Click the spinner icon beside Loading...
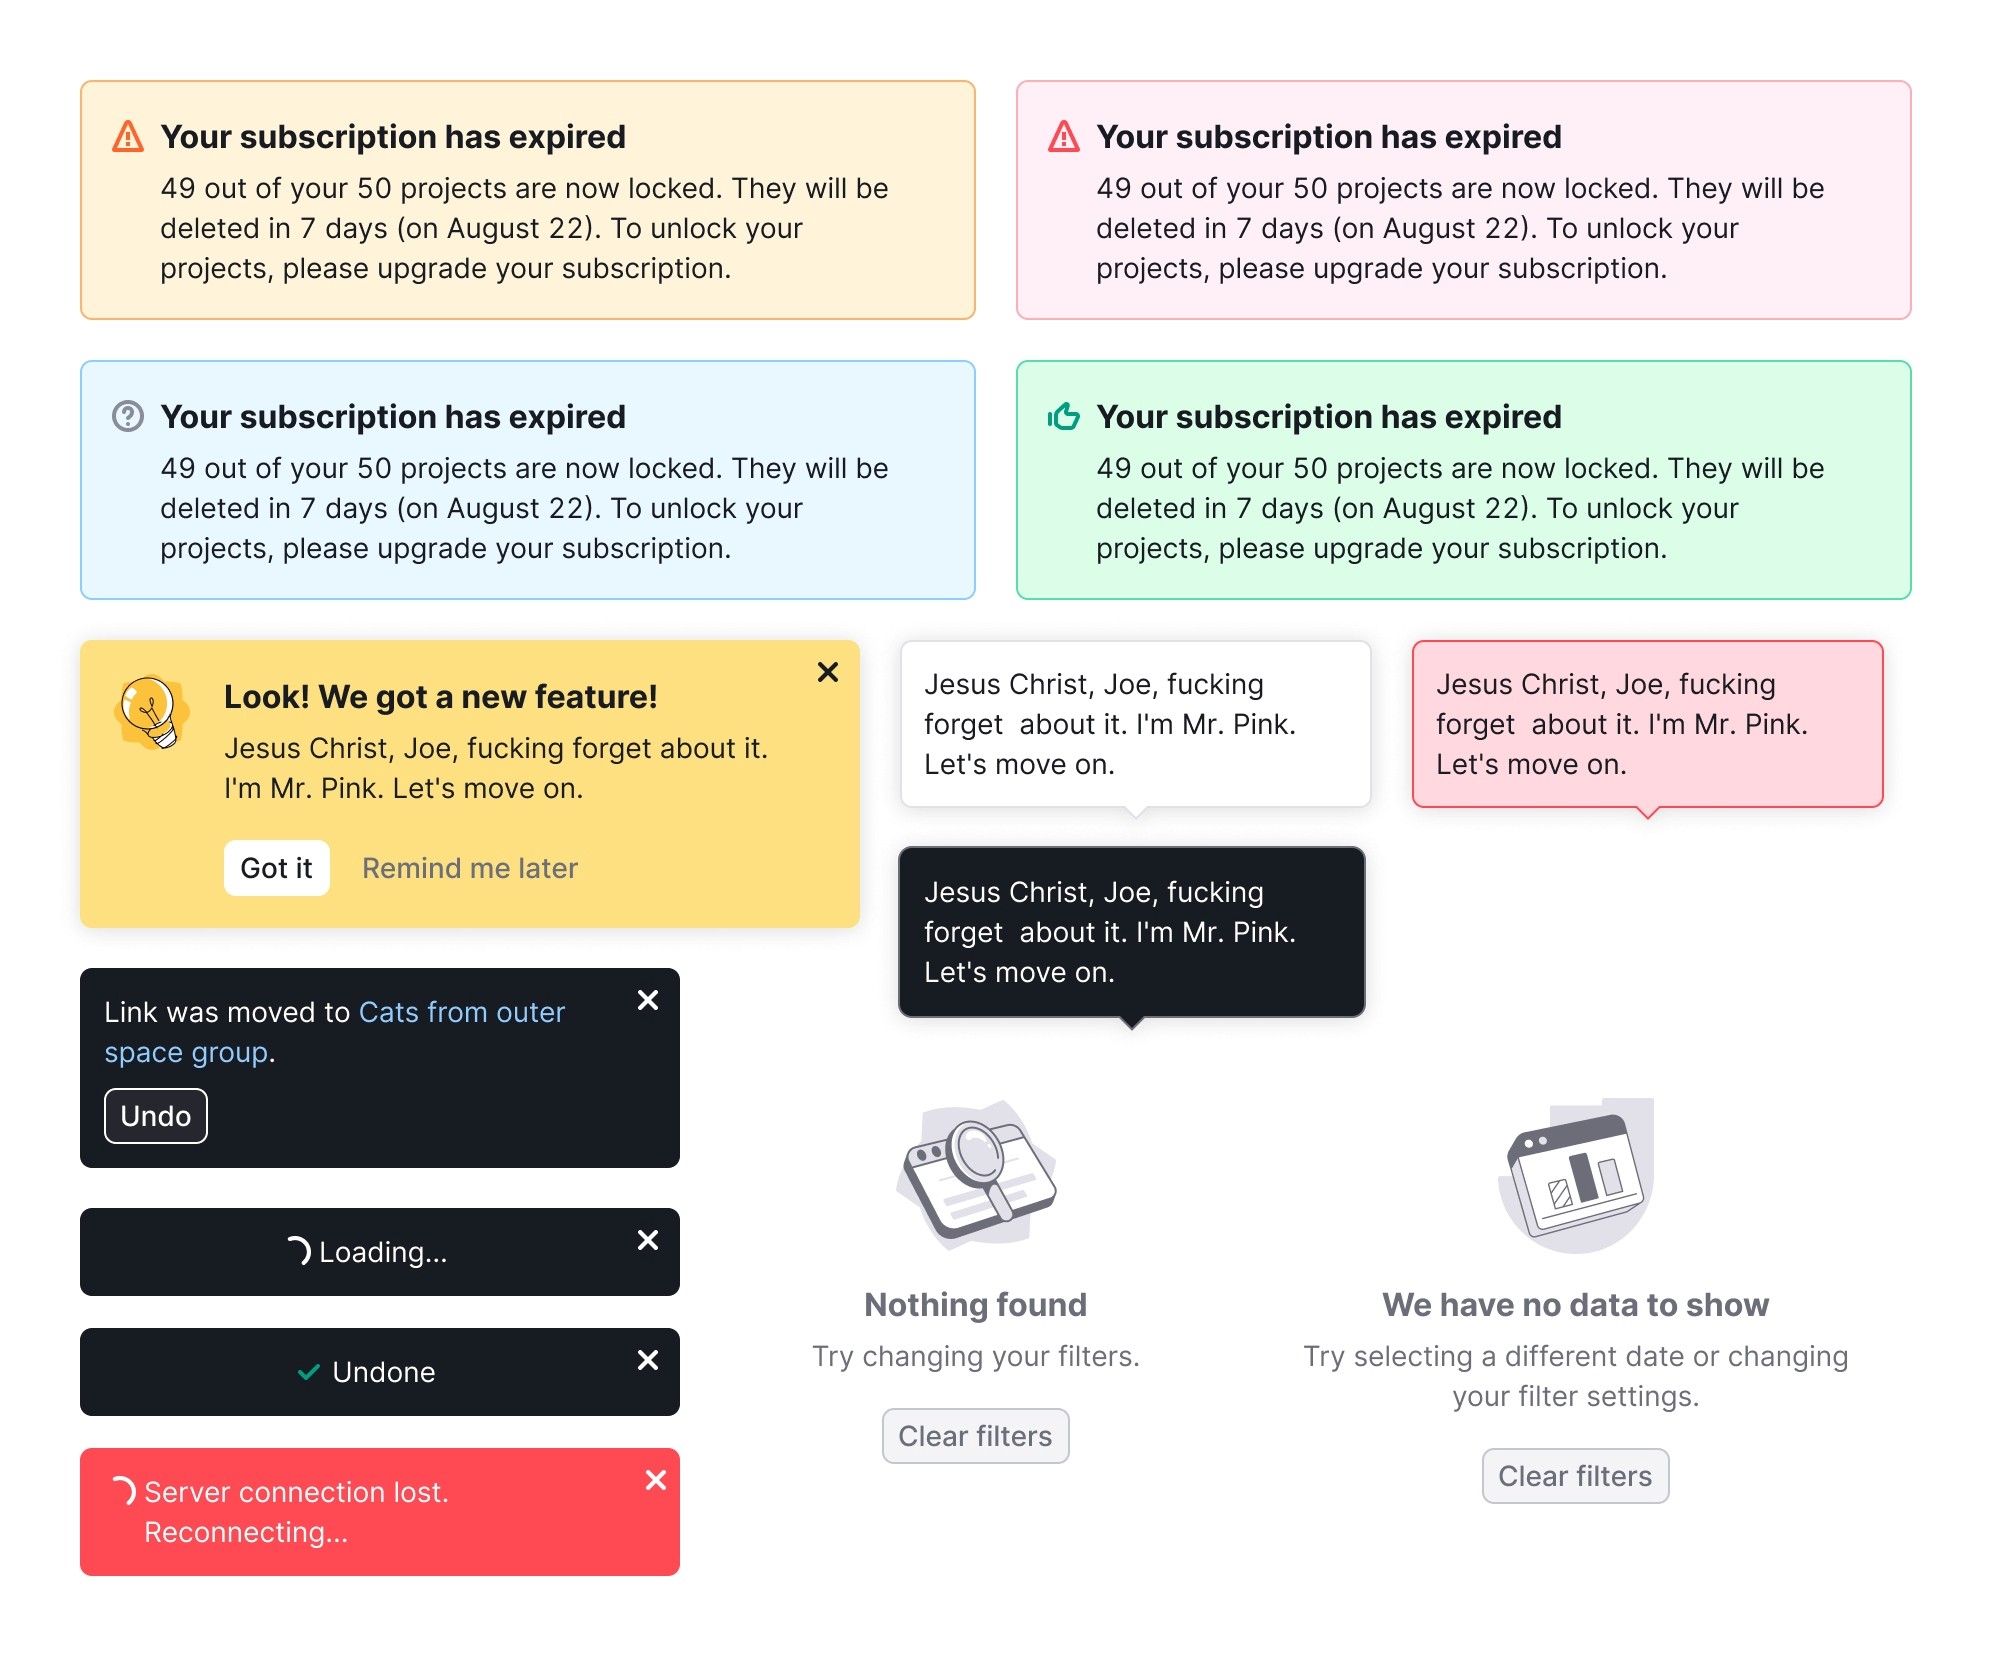Screen dimensions: 1992x1656 coord(299,1251)
